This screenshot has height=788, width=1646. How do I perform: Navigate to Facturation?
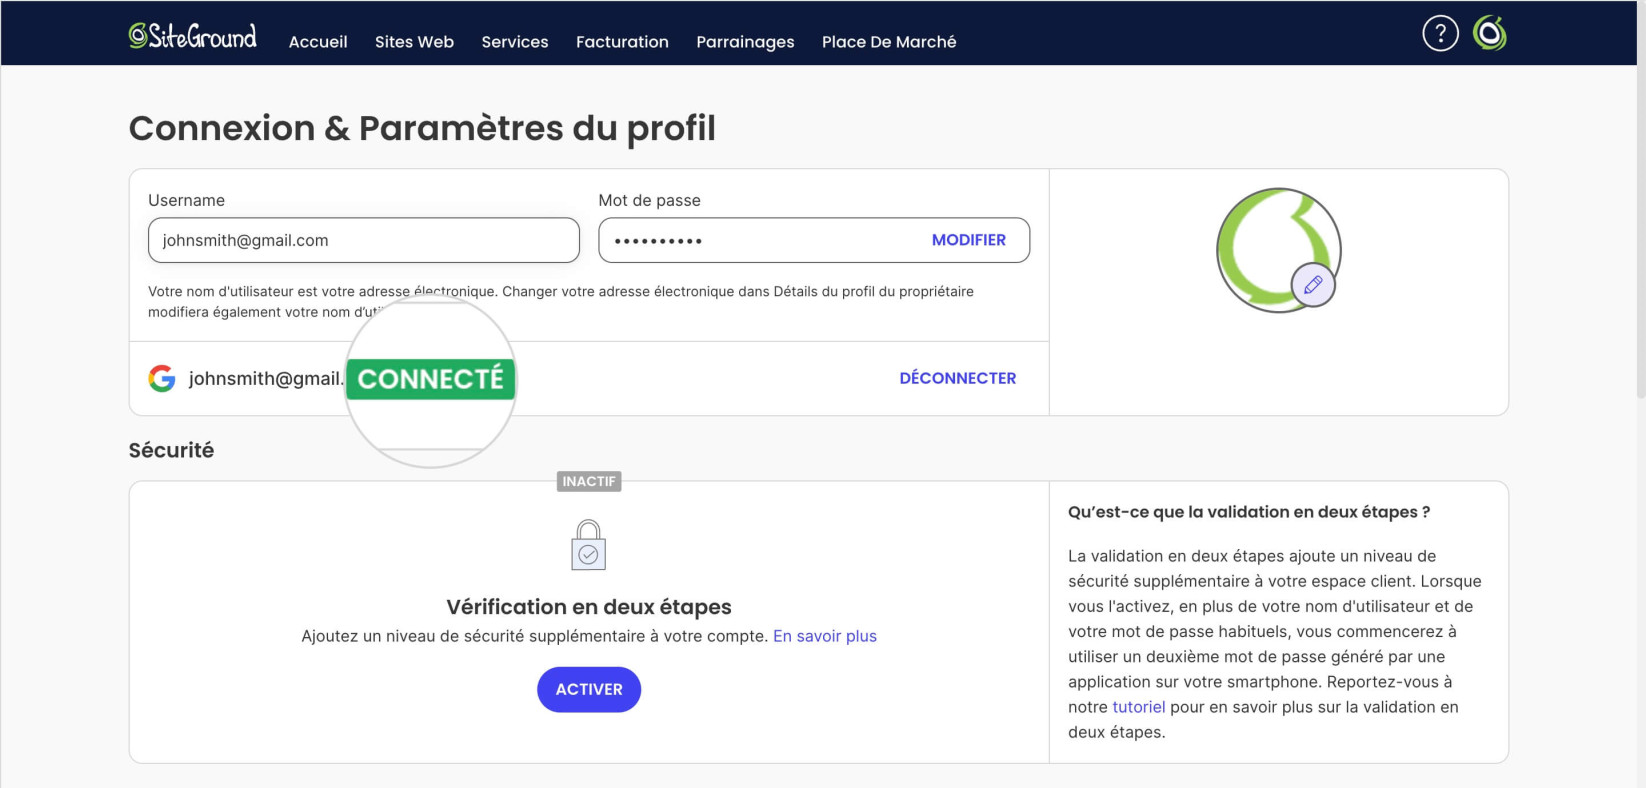[622, 42]
